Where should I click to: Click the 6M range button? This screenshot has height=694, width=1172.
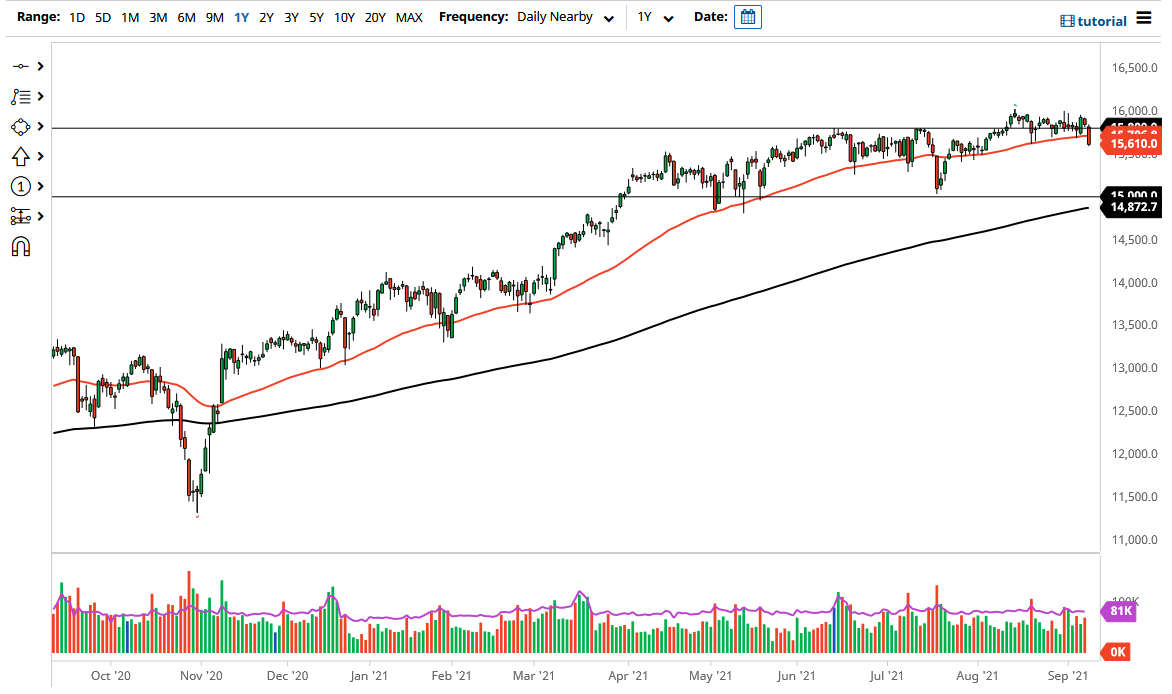coord(185,17)
